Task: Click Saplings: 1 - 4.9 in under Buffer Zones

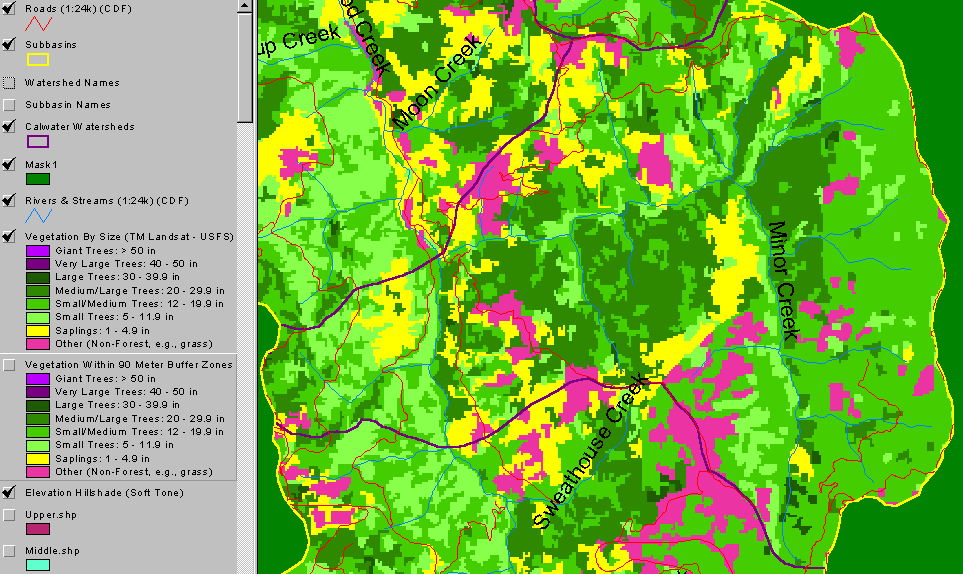Action: pos(103,459)
